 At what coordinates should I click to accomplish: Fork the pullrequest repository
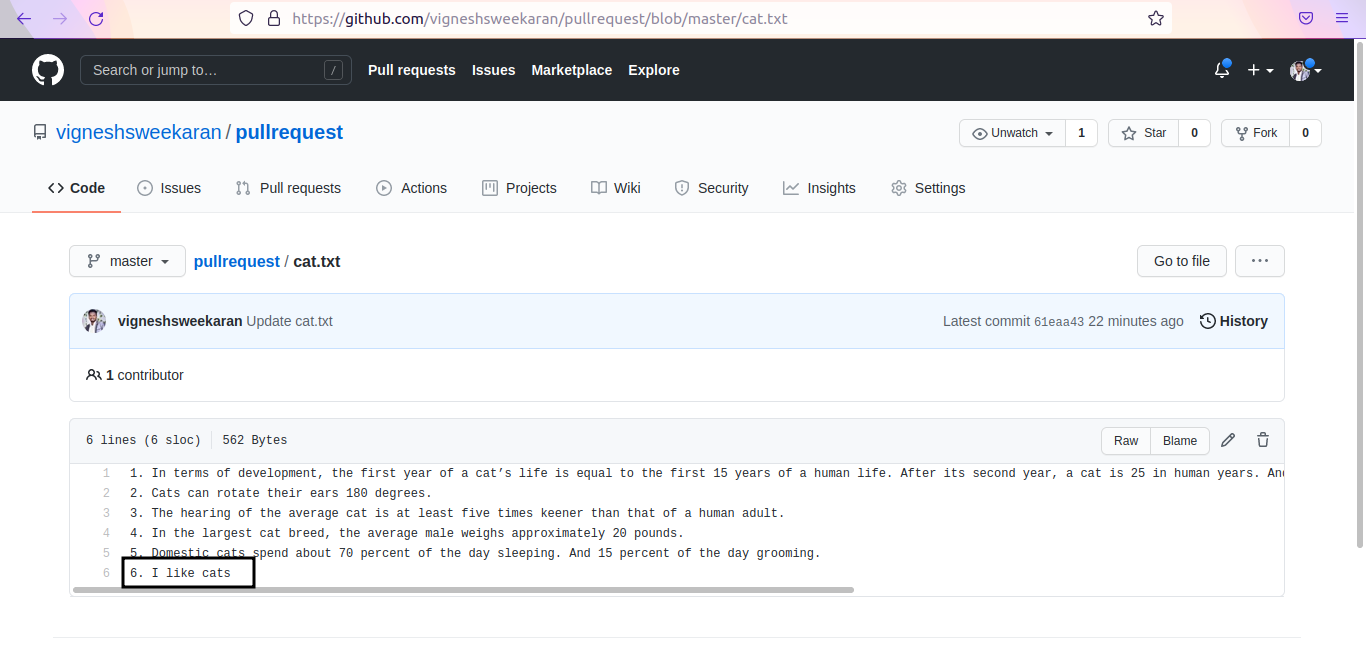pyautogui.click(x=1255, y=132)
